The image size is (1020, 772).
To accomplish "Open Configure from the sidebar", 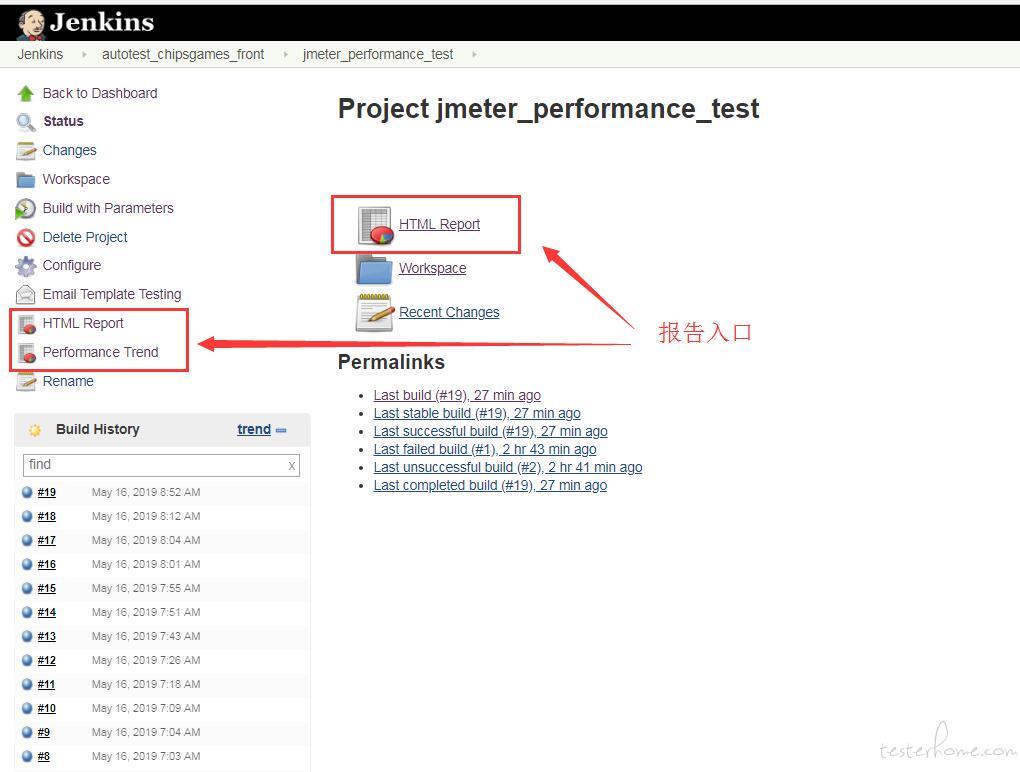I will [x=72, y=266].
